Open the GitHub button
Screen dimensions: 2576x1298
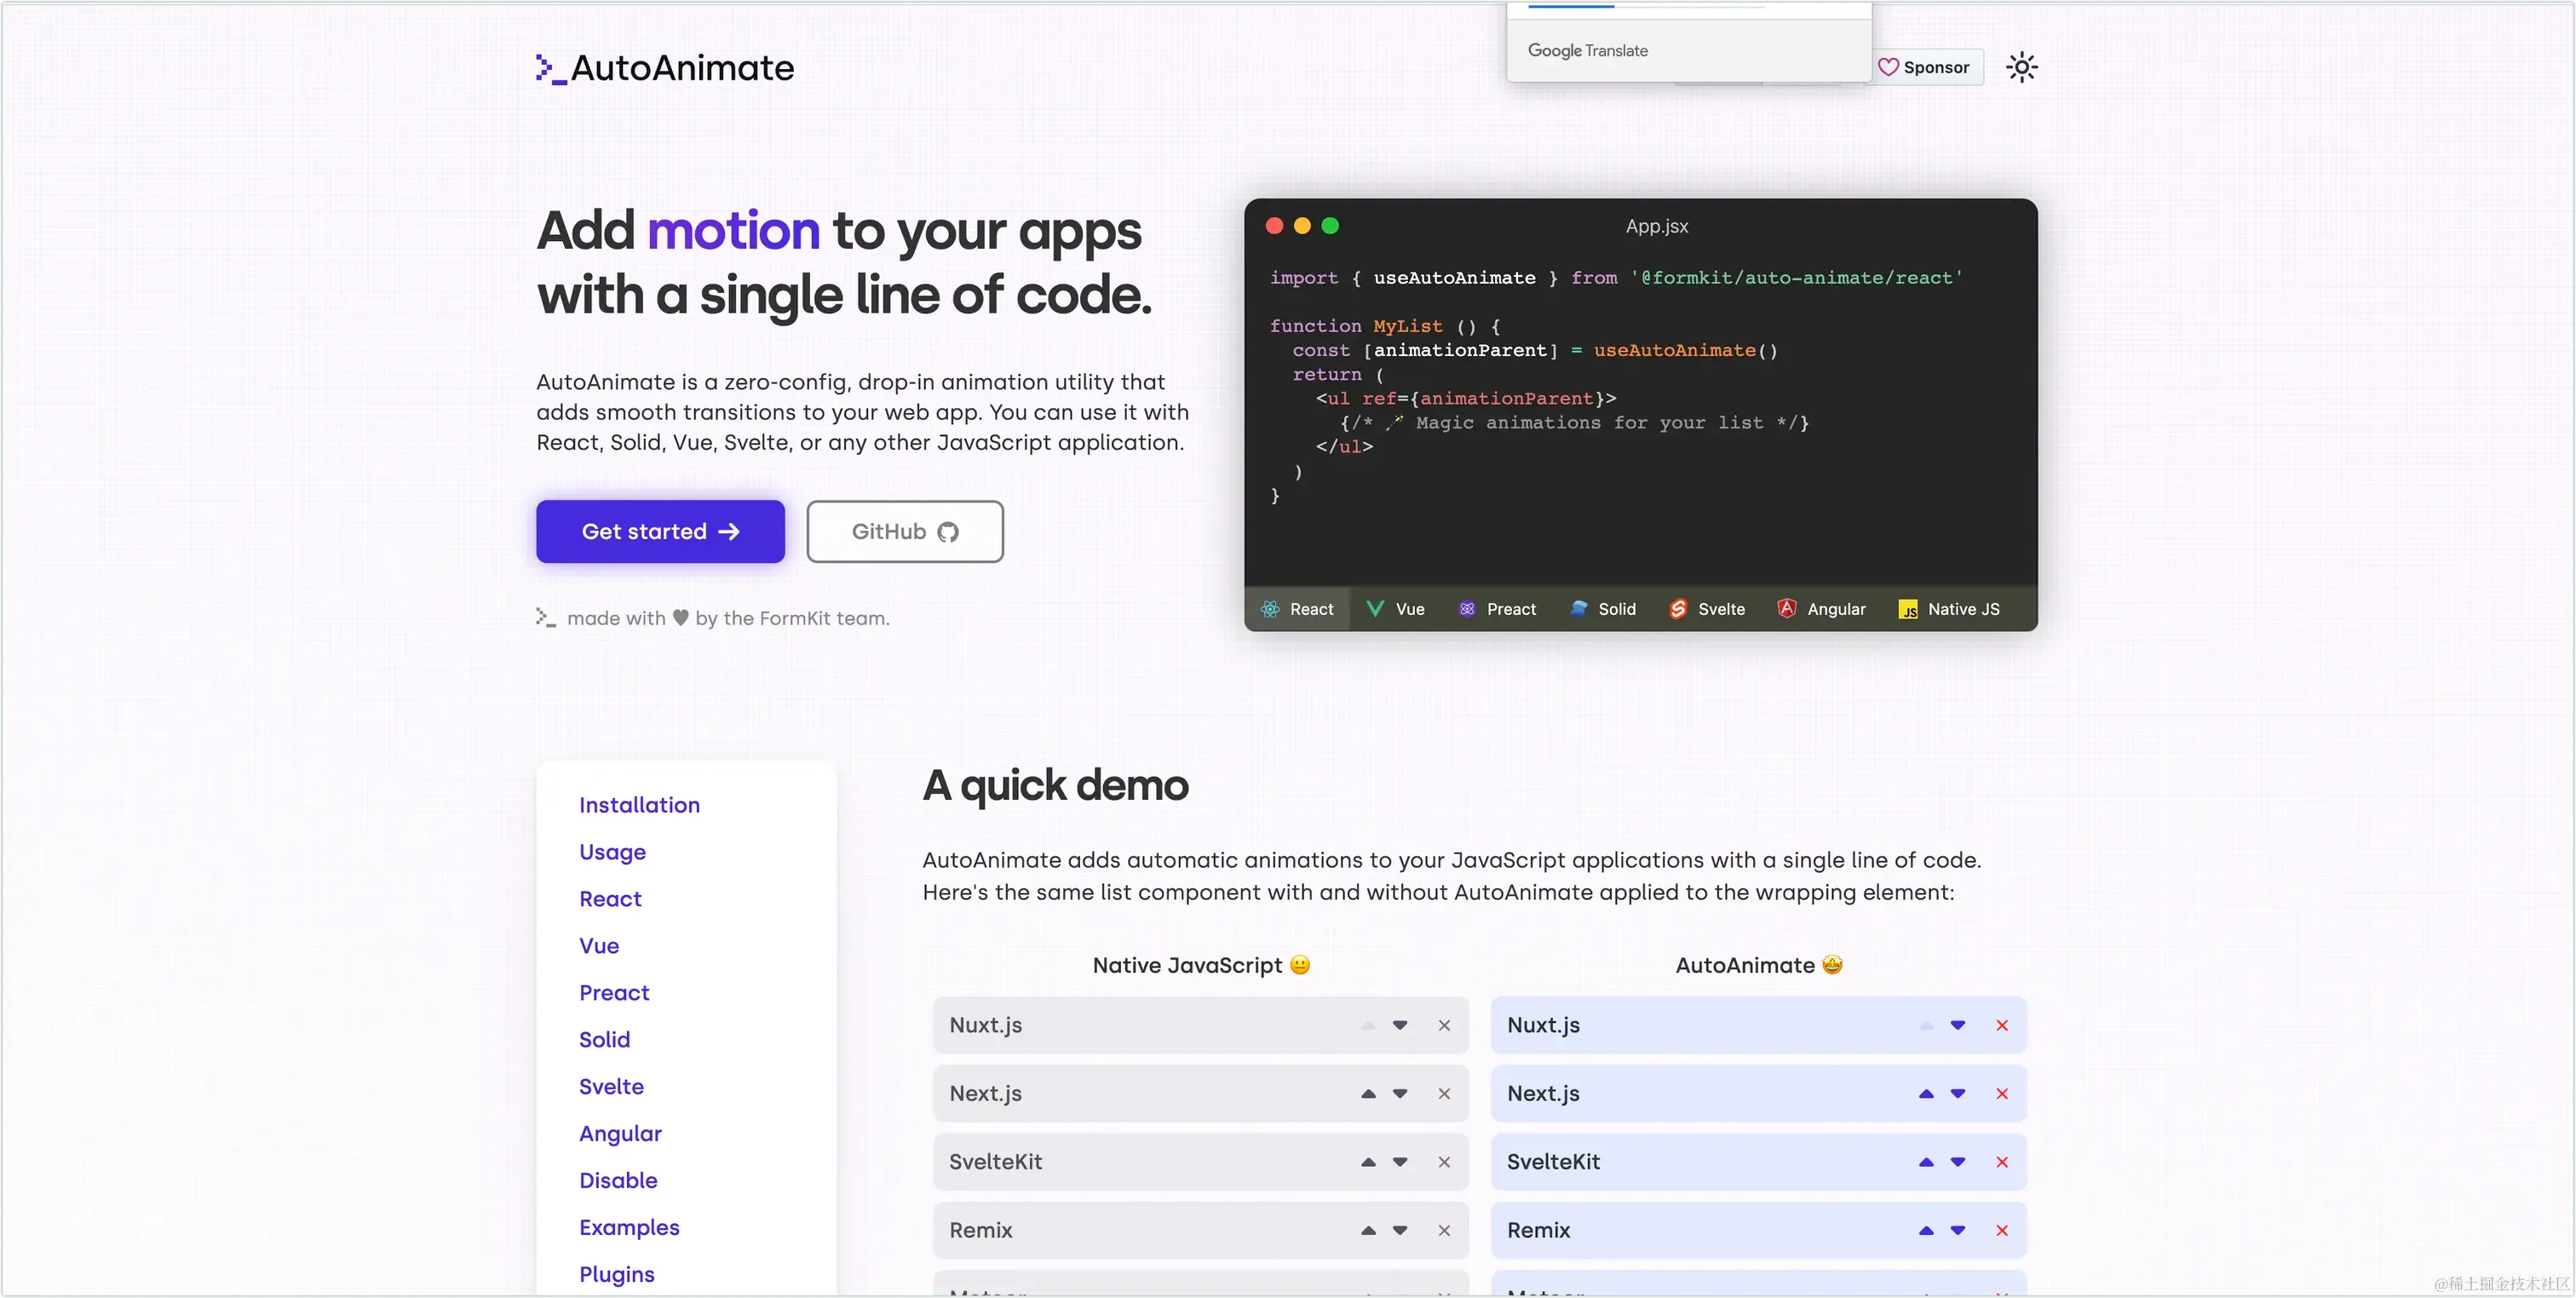coord(905,531)
